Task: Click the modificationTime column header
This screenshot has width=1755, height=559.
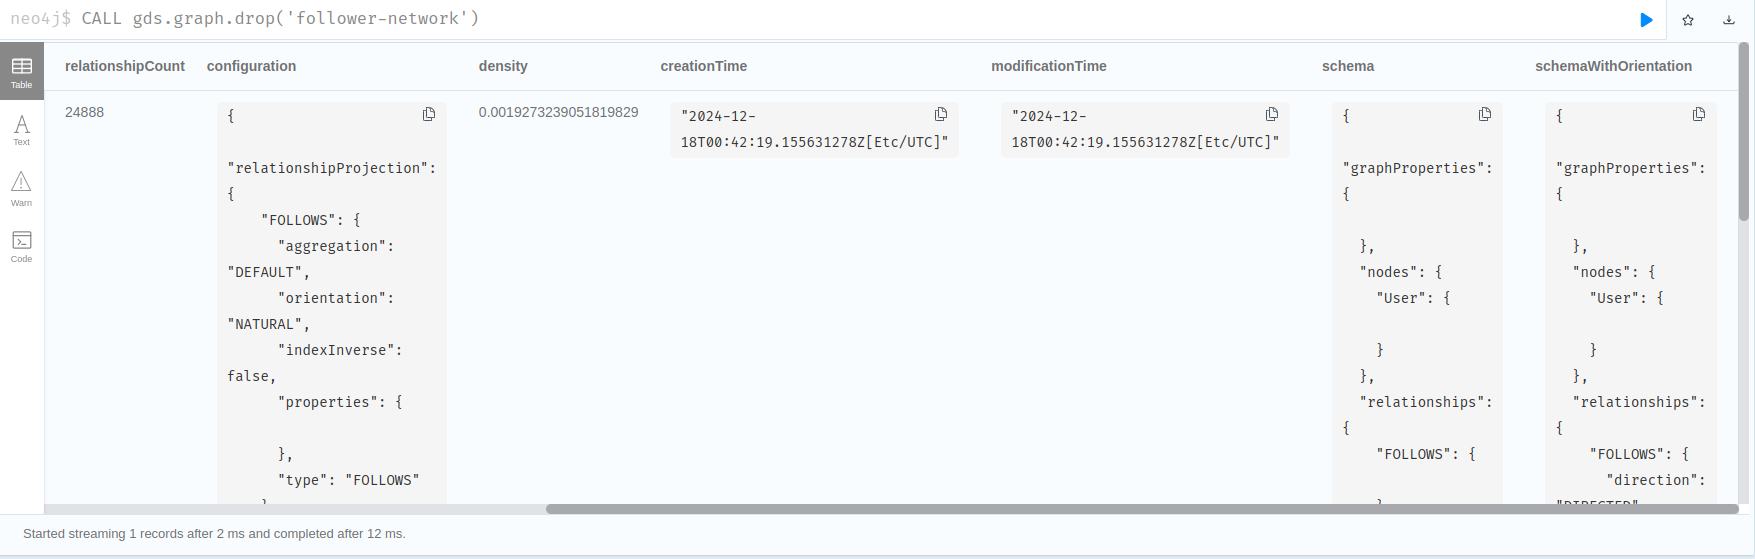Action: pos(1049,66)
